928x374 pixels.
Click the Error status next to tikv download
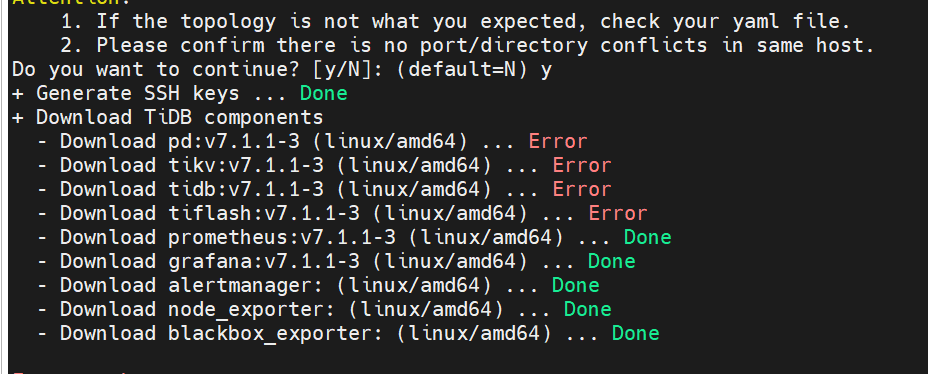coord(582,165)
